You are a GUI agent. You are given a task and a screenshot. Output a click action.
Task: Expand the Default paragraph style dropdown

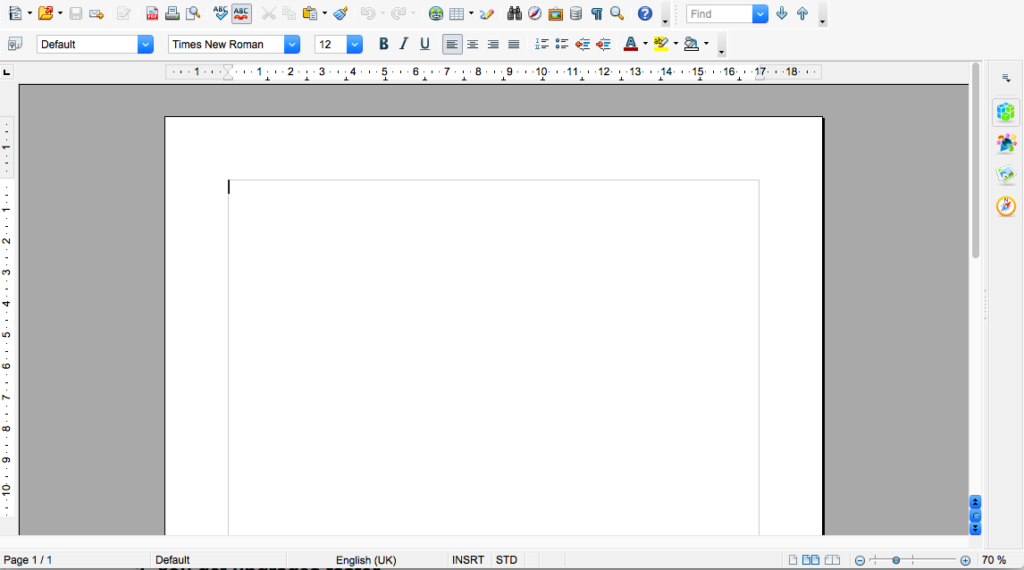[x=145, y=44]
